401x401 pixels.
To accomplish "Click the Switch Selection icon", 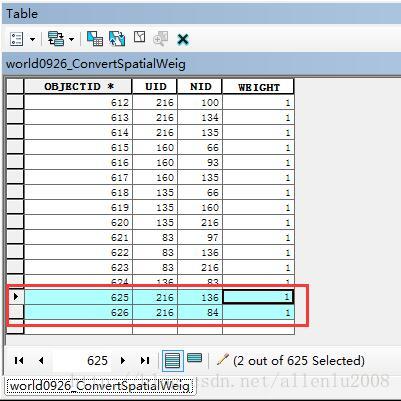I will tap(117, 39).
